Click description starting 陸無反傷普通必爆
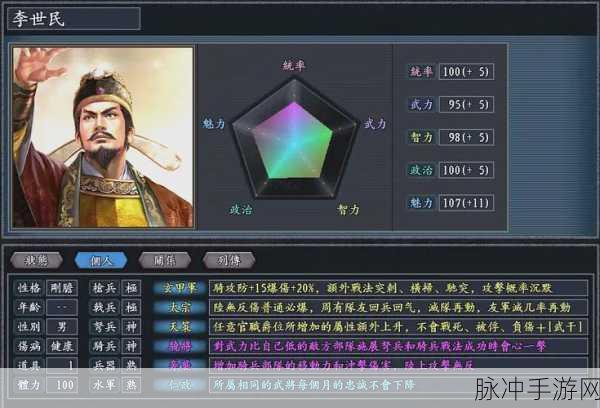This screenshot has height=408, width=600. pyautogui.click(x=398, y=307)
